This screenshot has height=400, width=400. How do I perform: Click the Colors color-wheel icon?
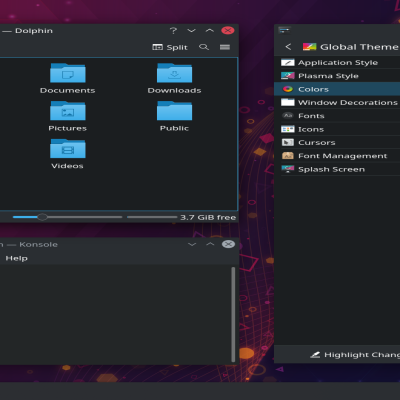click(288, 89)
